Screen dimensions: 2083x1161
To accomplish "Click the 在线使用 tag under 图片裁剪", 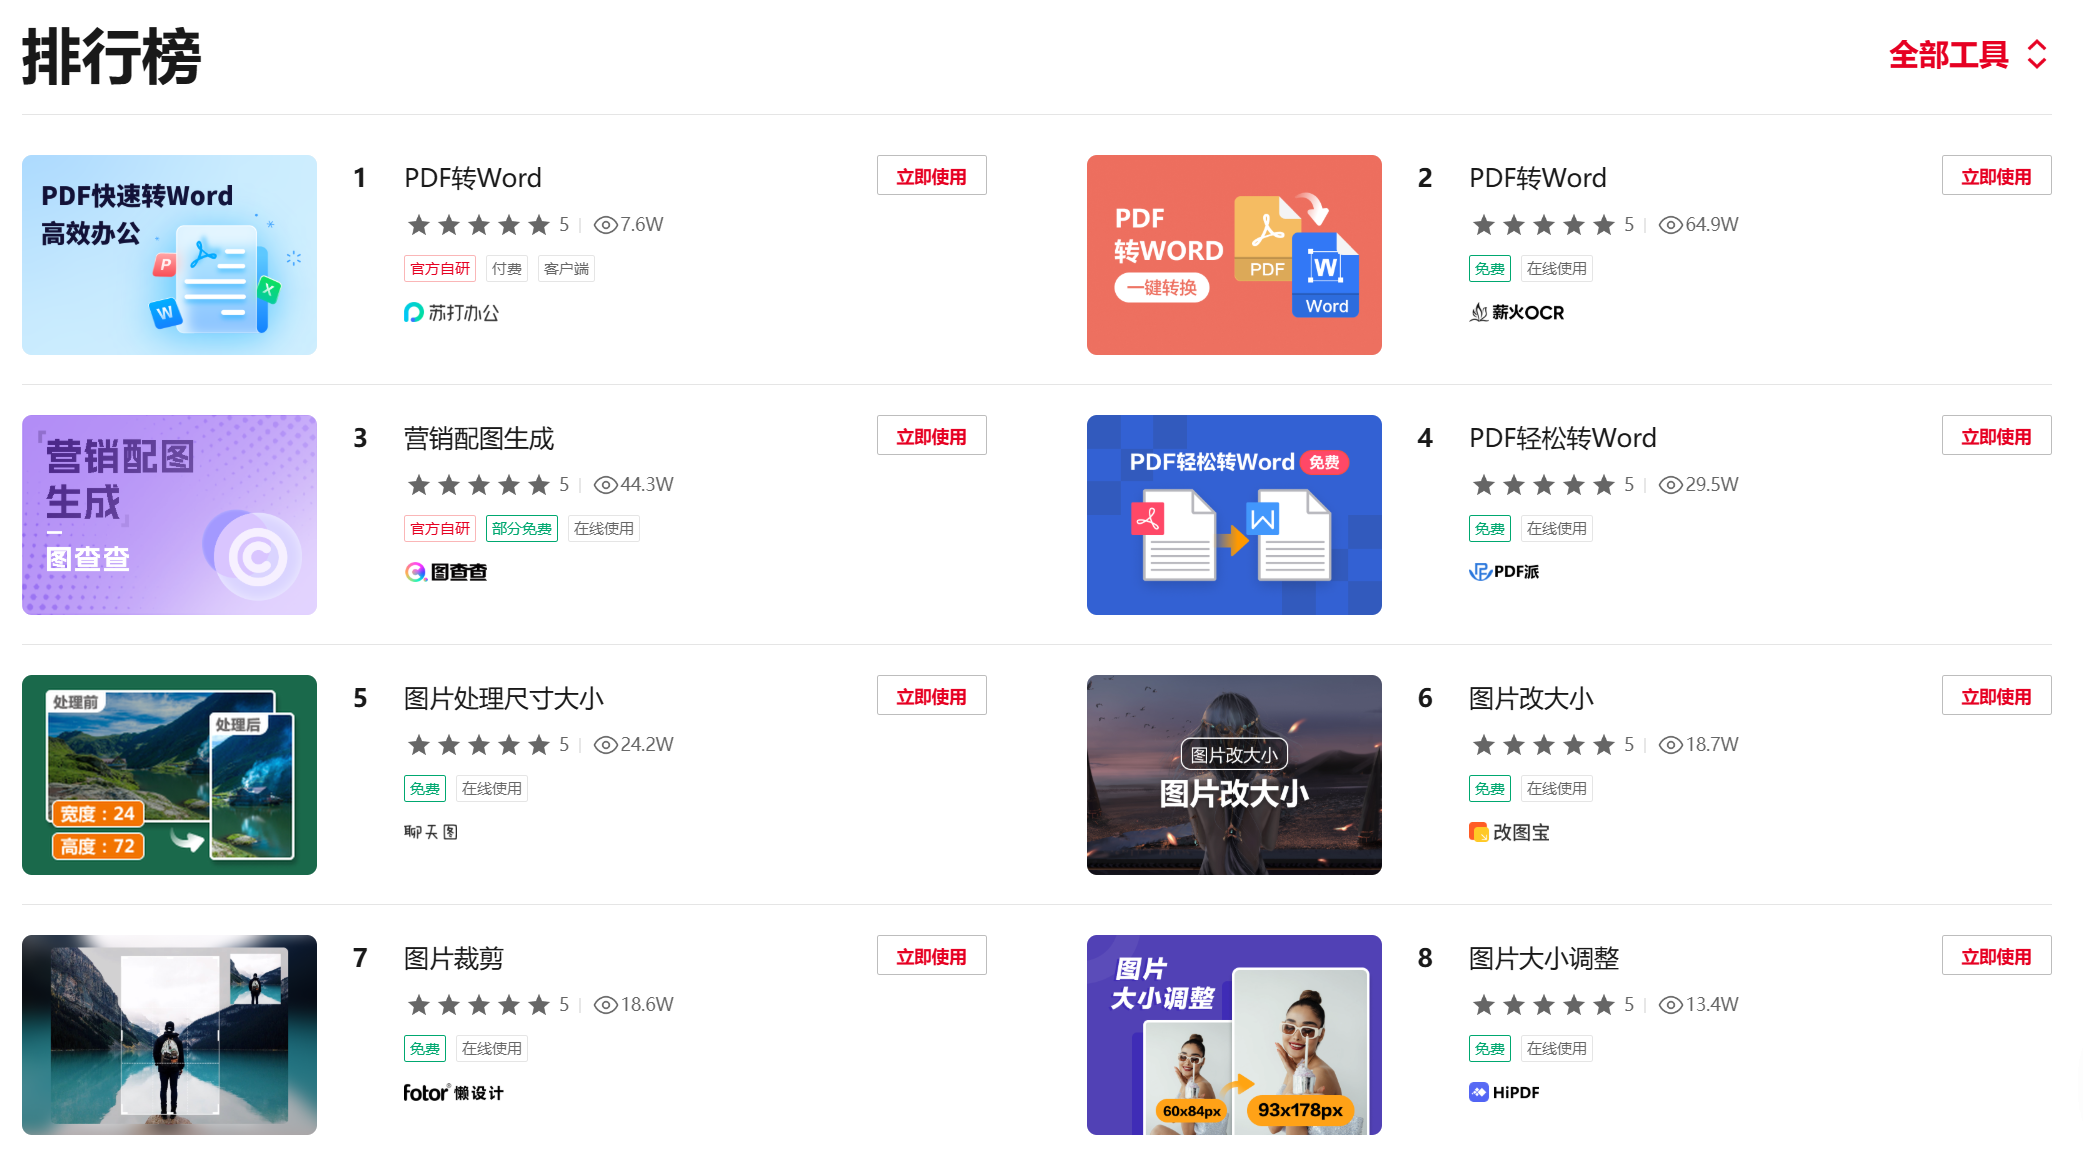I will [492, 1048].
